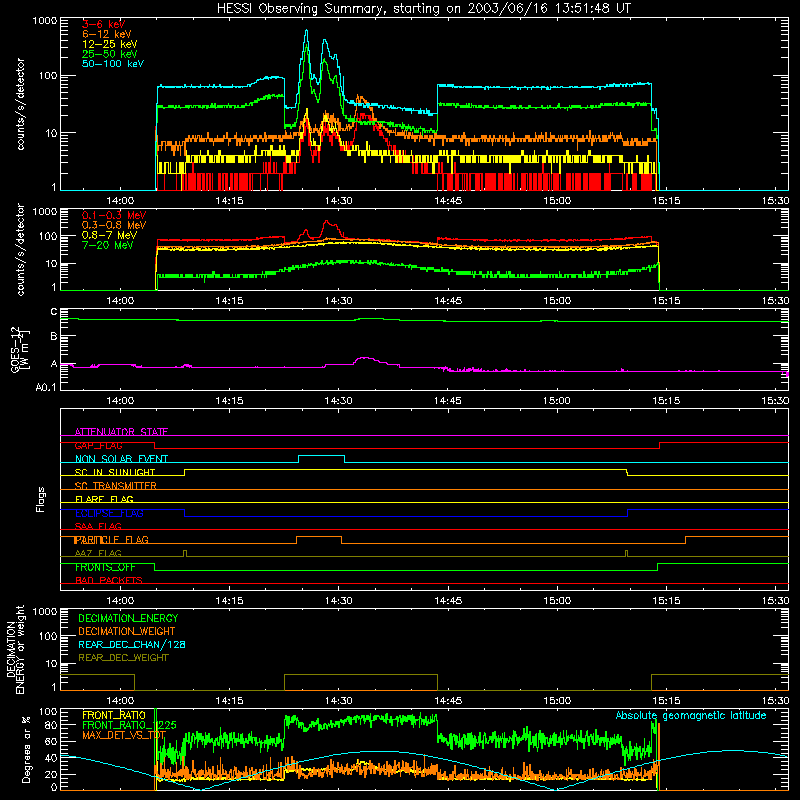
Task: Select the yellow "12-25 keV" legend label
Action: [x=110, y=44]
